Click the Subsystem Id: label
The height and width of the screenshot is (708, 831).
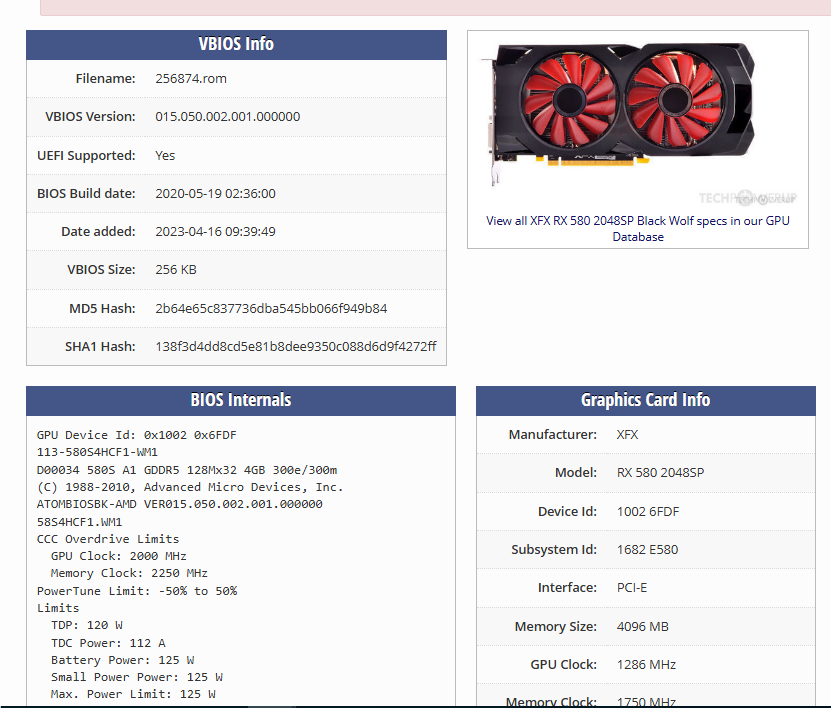[x=554, y=550]
